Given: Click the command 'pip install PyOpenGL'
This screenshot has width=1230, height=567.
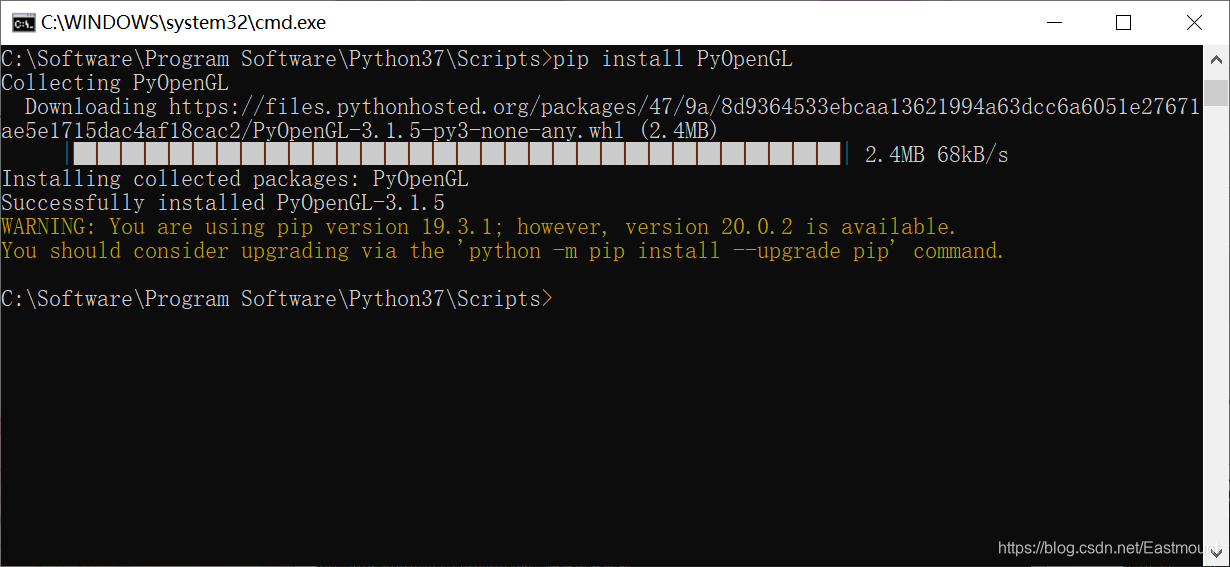Looking at the screenshot, I should (x=672, y=59).
